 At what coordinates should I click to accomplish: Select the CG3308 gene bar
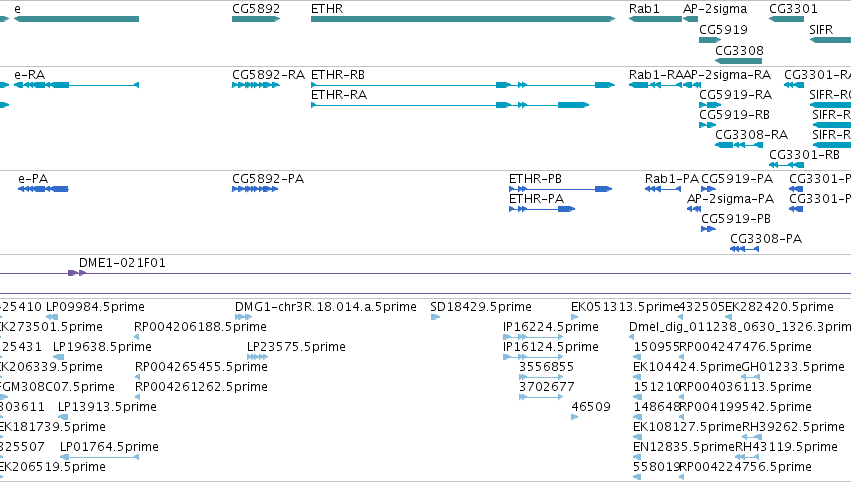click(x=739, y=61)
